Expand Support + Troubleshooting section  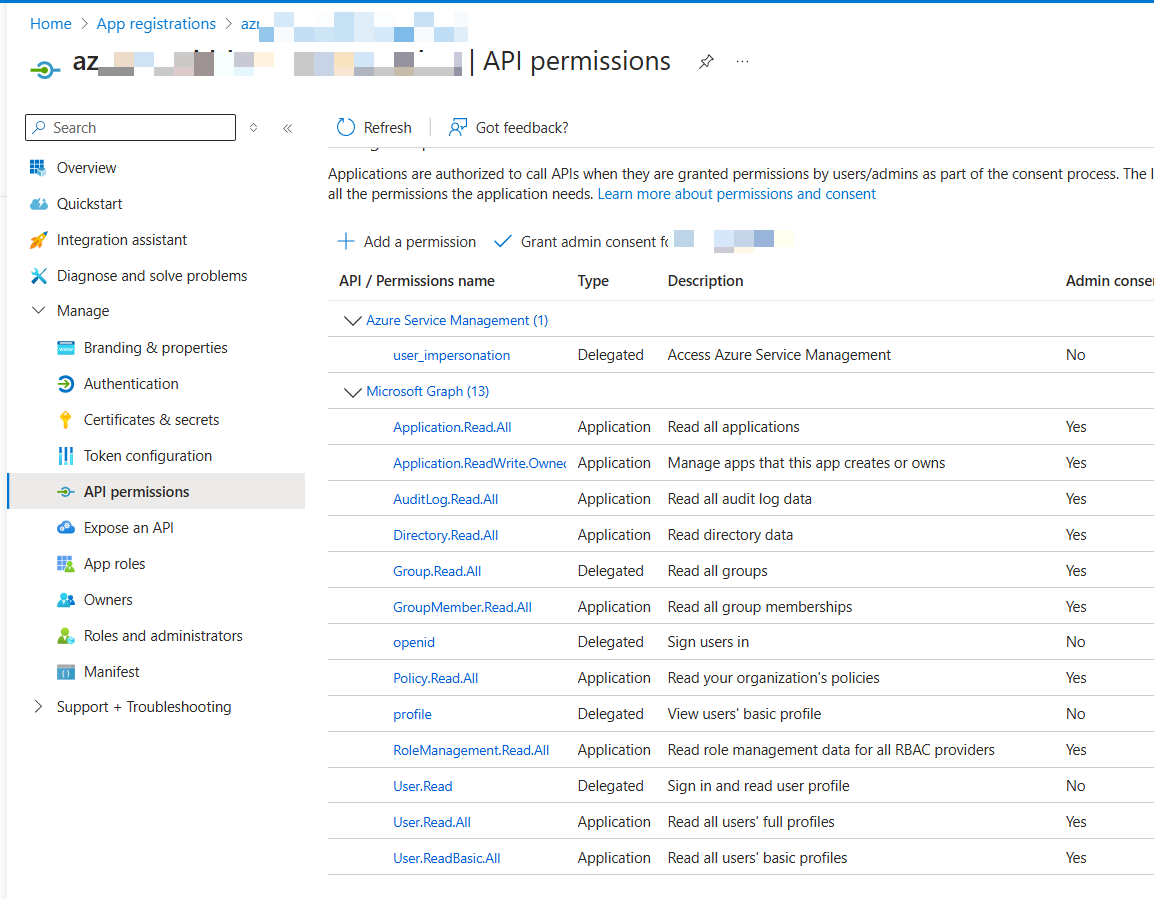[x=38, y=706]
